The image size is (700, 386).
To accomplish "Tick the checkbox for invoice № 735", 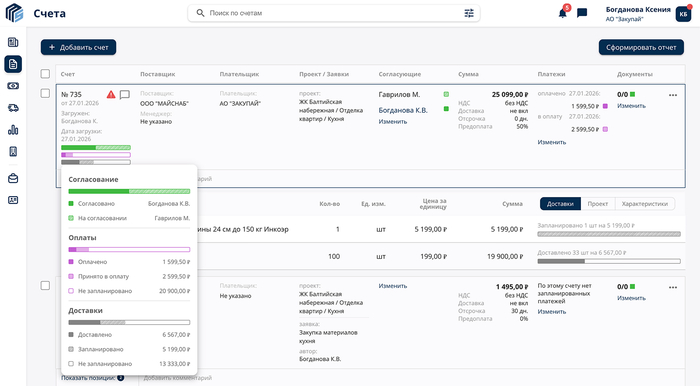I will [45, 93].
